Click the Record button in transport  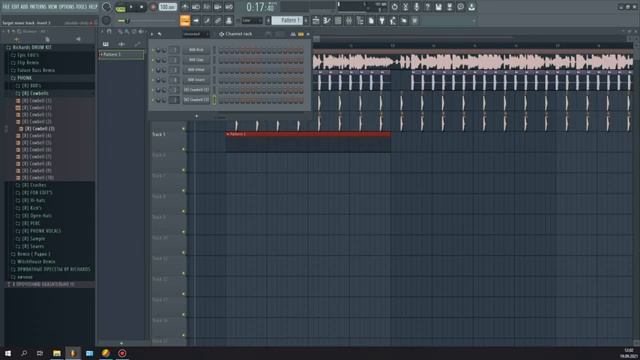[153, 7]
